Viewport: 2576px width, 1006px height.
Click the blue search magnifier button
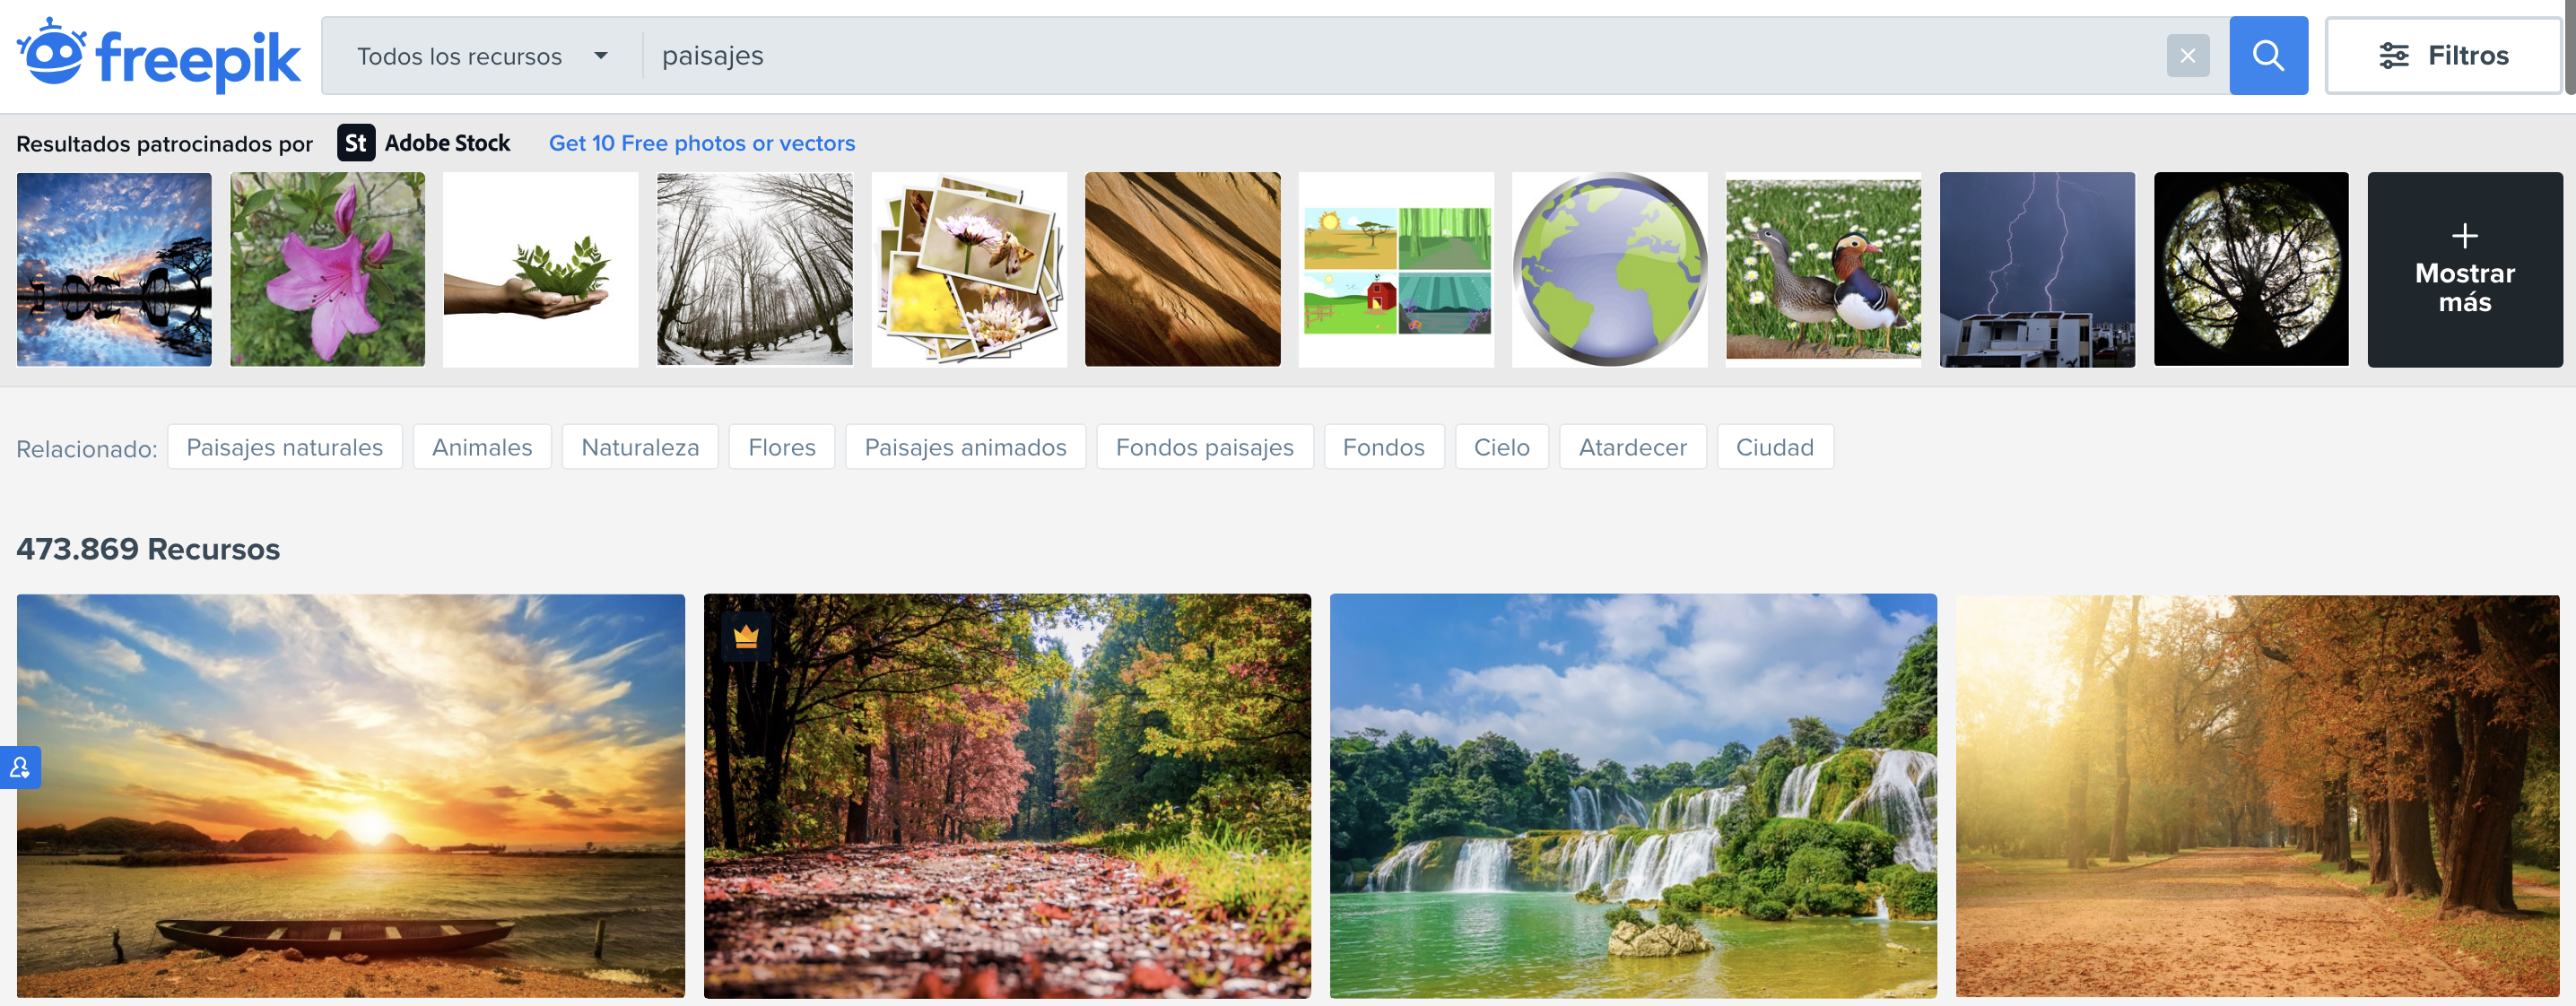pyautogui.click(x=2268, y=55)
